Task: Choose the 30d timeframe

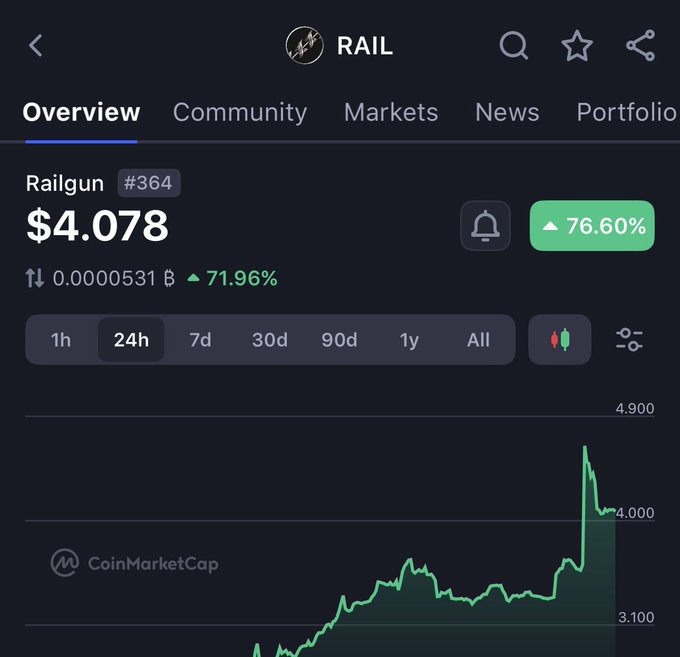Action: click(x=270, y=340)
